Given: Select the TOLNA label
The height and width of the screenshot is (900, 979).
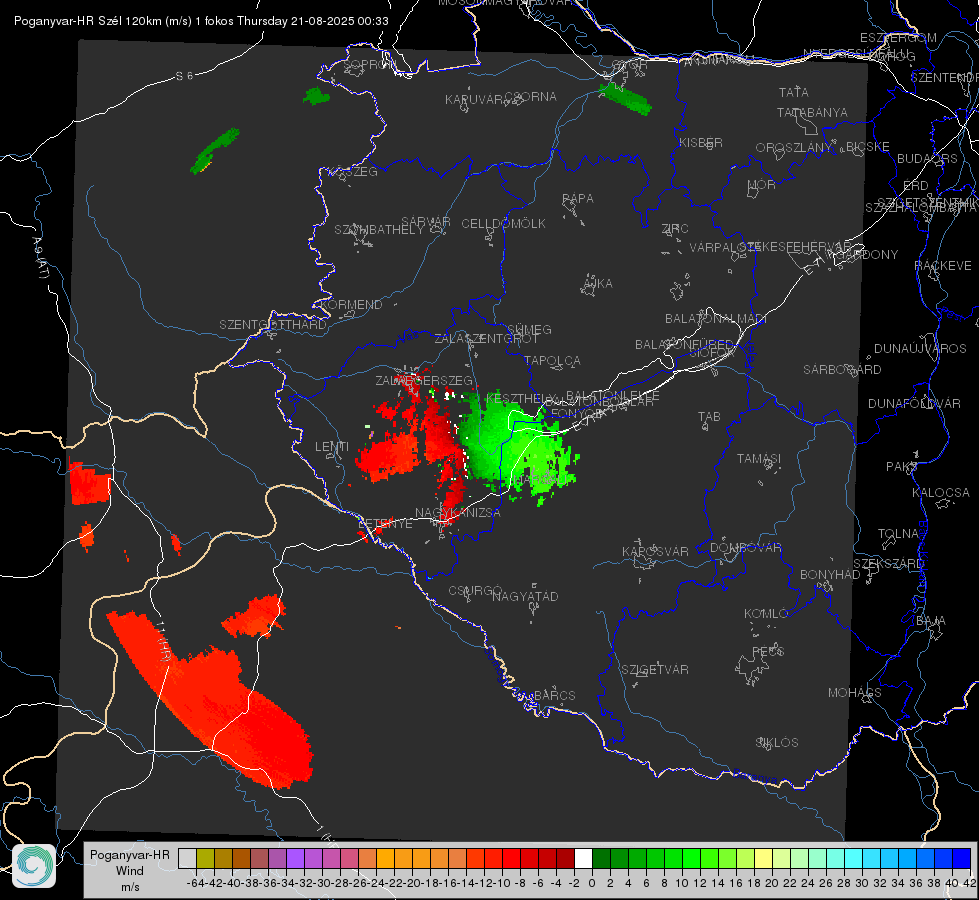Looking at the screenshot, I should 898,534.
